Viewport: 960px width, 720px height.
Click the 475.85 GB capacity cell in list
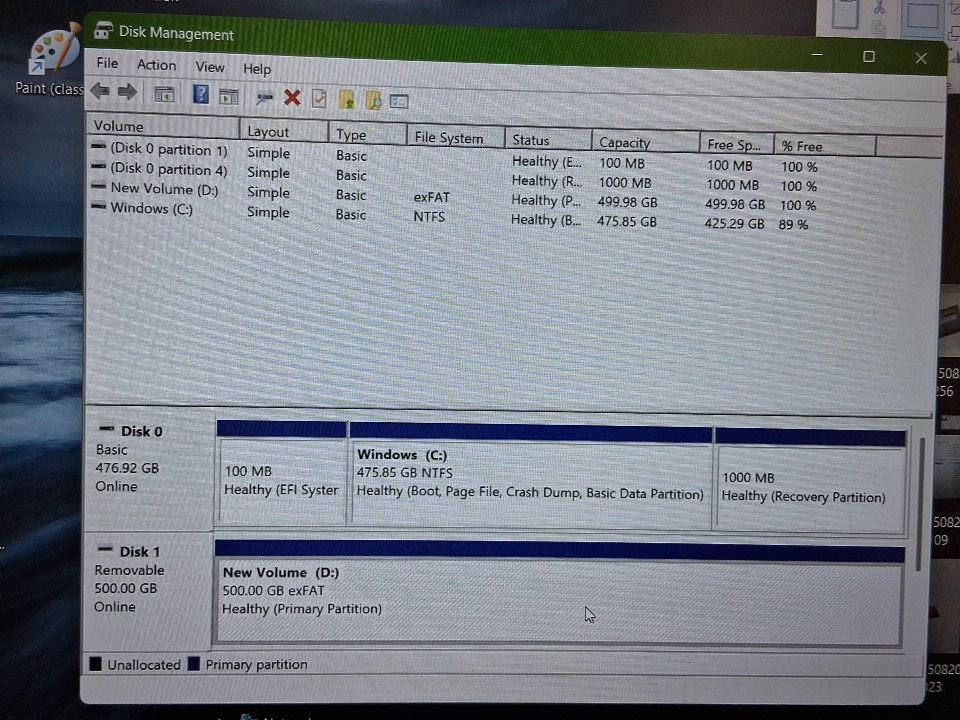[x=627, y=221]
